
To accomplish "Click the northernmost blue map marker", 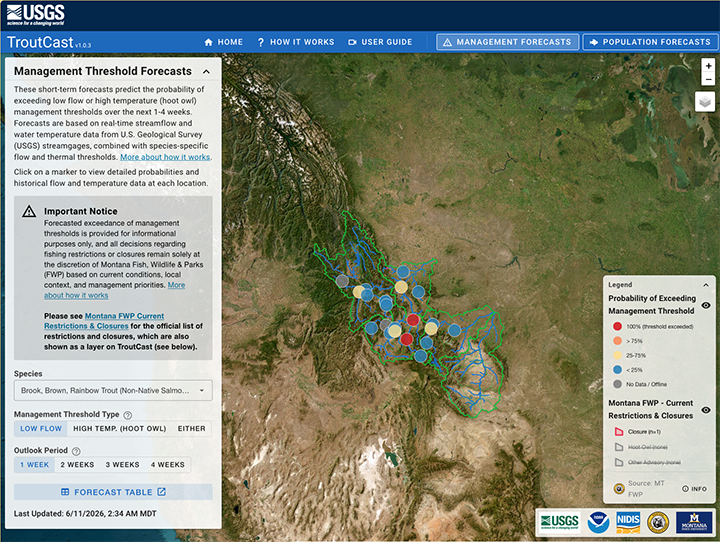I will click(403, 271).
